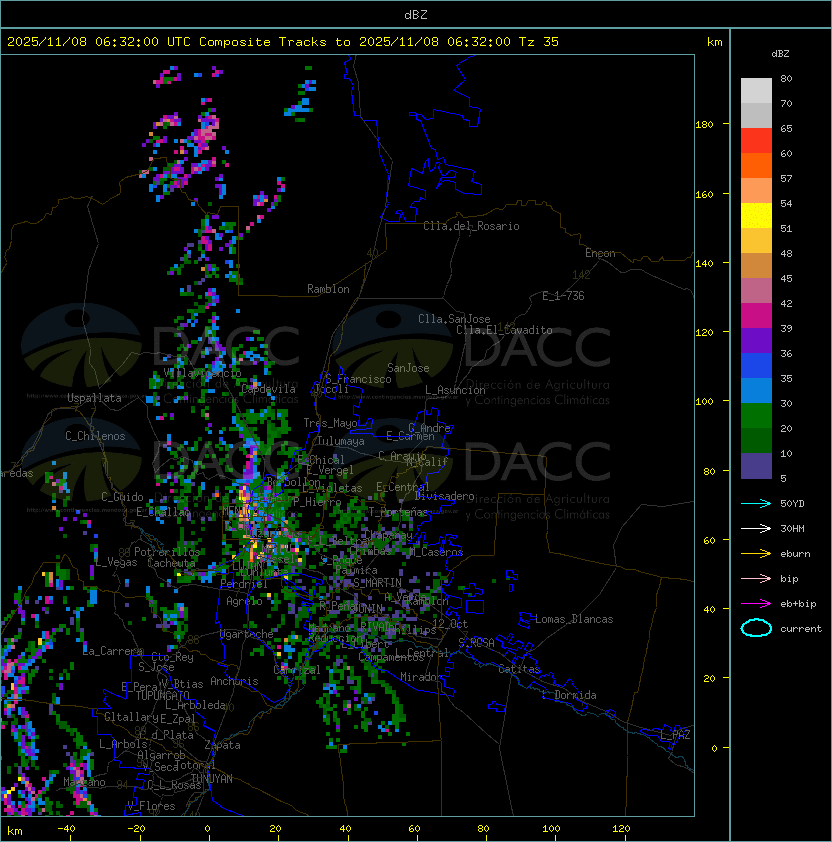Click the 'Ramblon' label near the 140 km line

328,289
